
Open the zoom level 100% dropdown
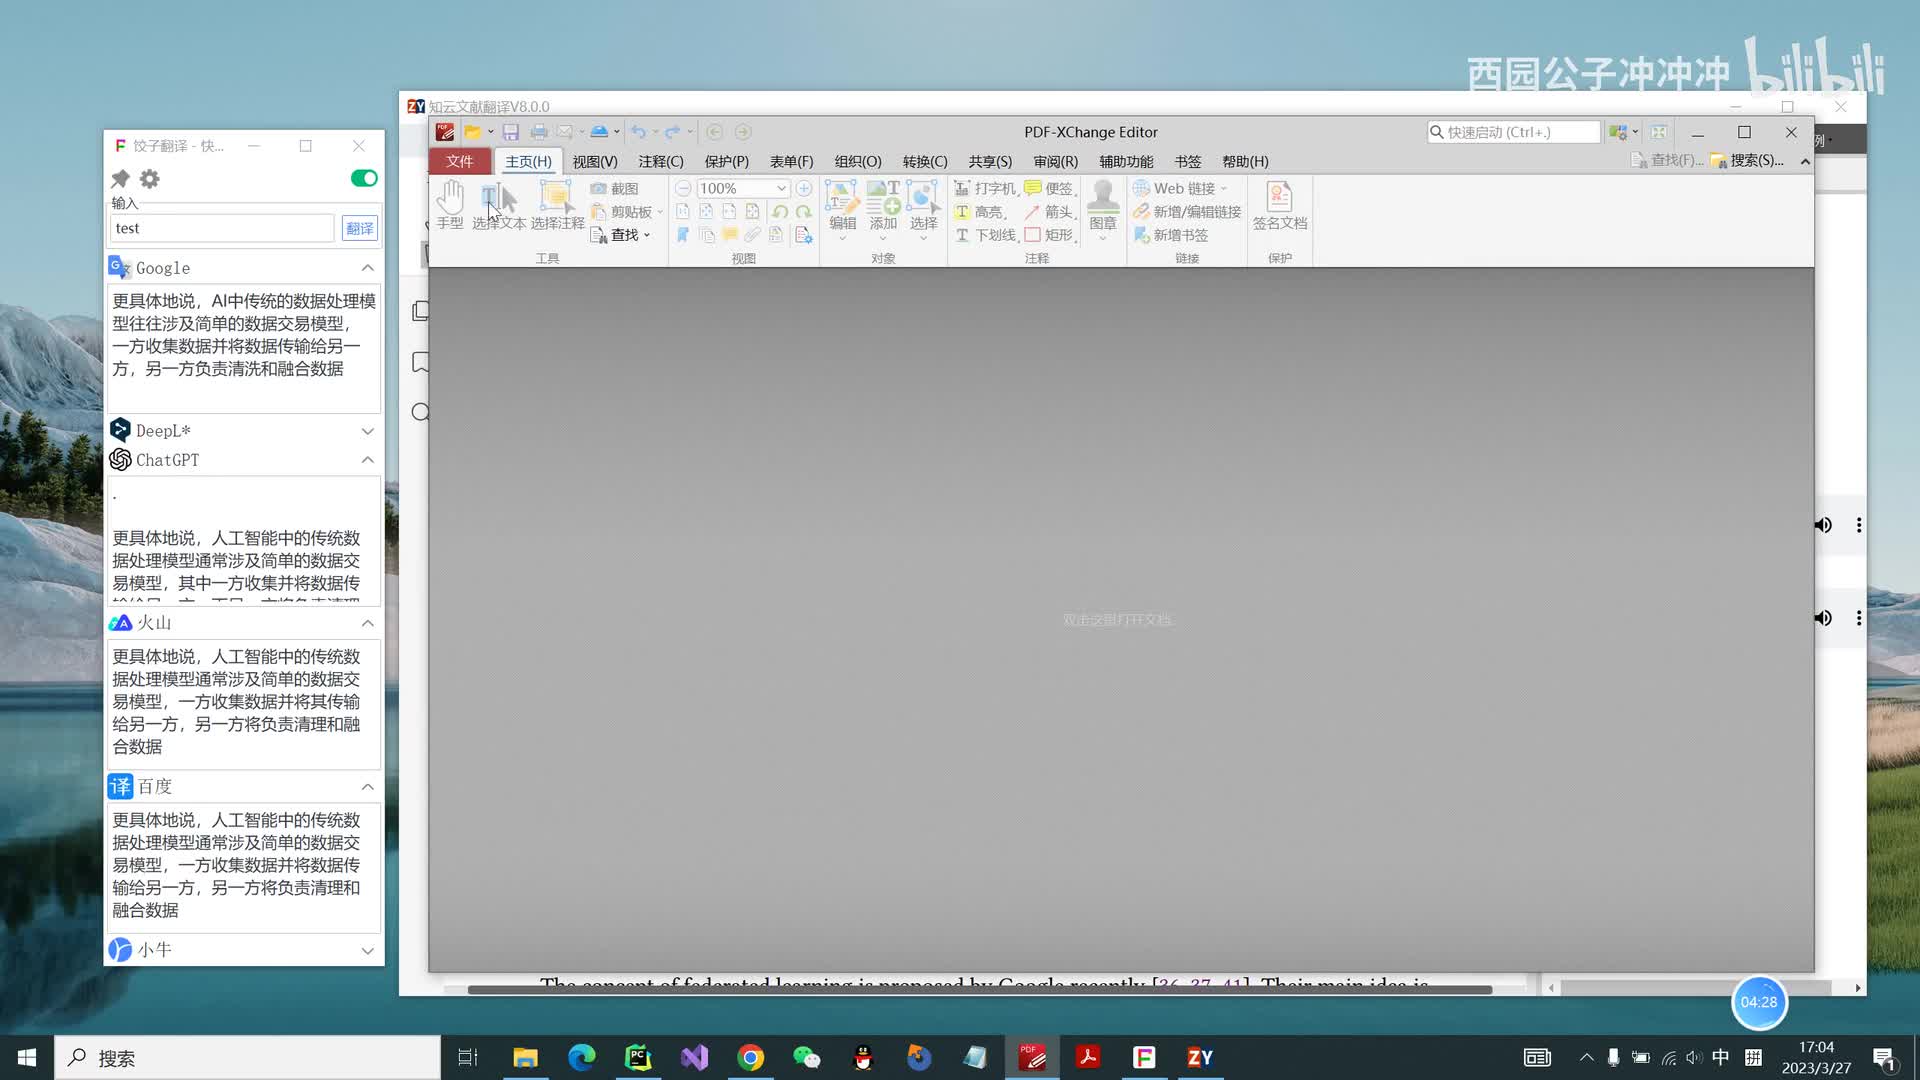[x=781, y=188]
